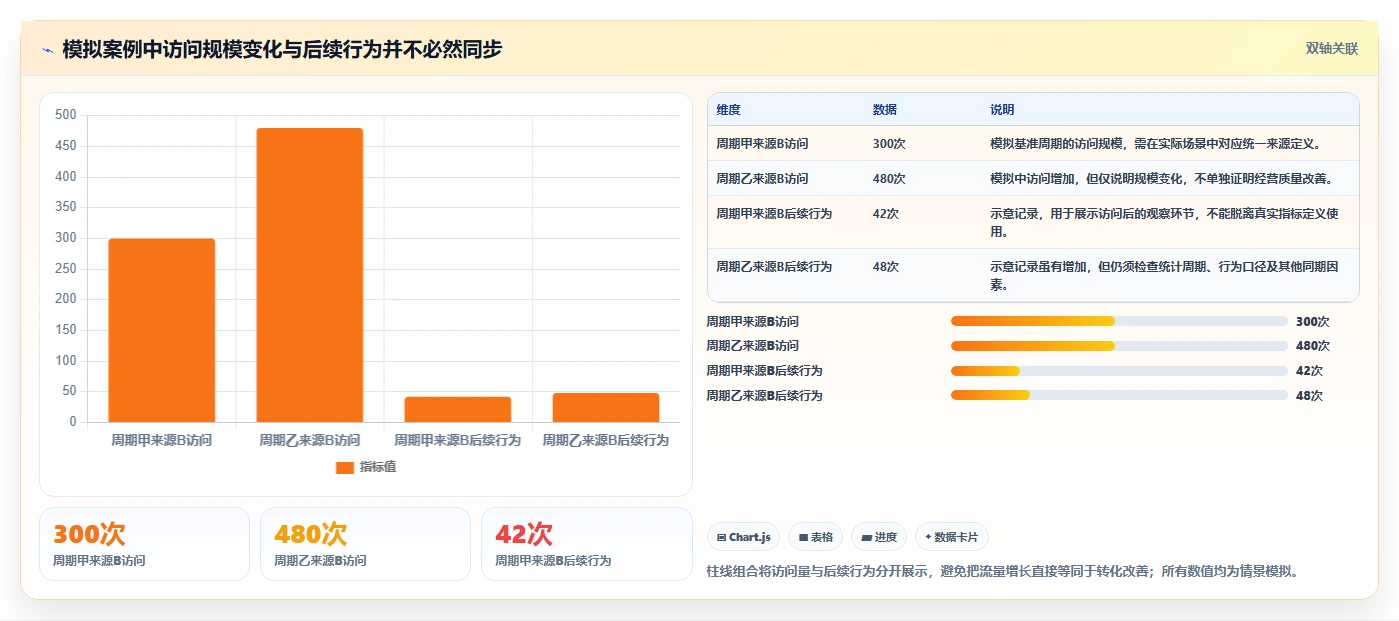Screen dimensions: 1399x621
Task: Click the 说明 column header
Action: pyautogui.click(x=1002, y=110)
